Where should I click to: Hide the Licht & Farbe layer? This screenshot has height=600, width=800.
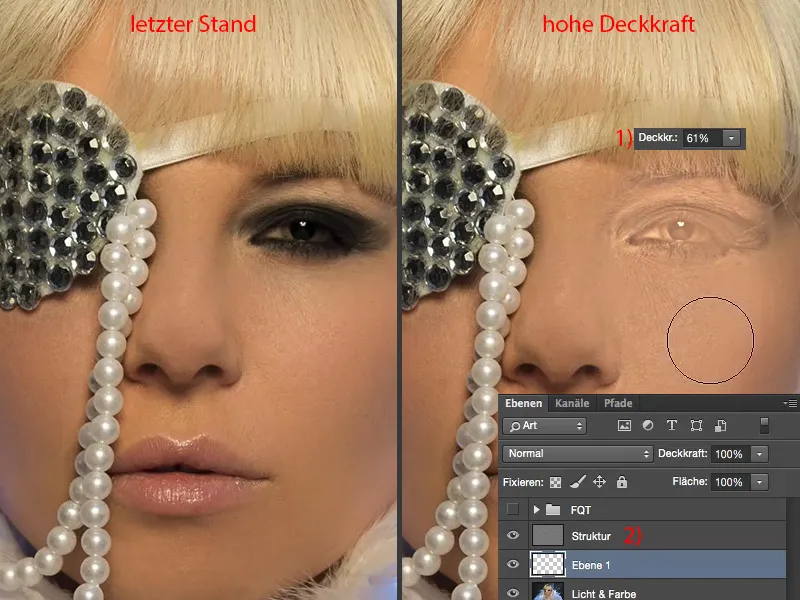513,593
